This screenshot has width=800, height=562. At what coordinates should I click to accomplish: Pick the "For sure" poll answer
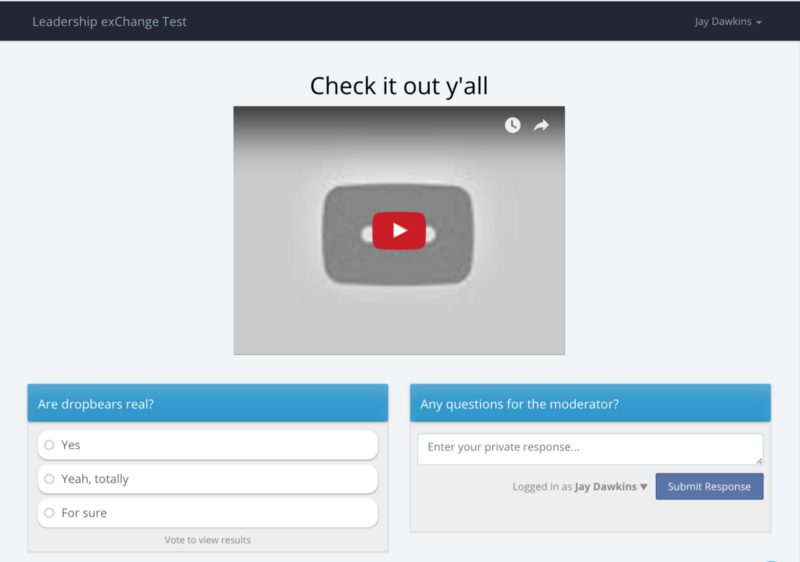49,513
